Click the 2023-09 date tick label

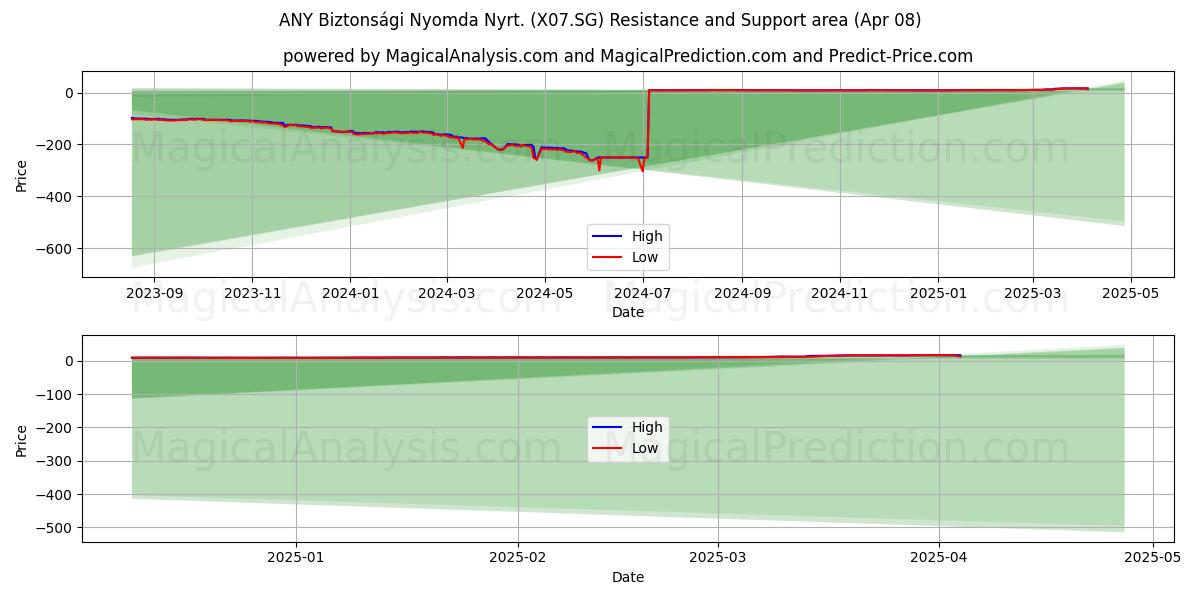154,295
